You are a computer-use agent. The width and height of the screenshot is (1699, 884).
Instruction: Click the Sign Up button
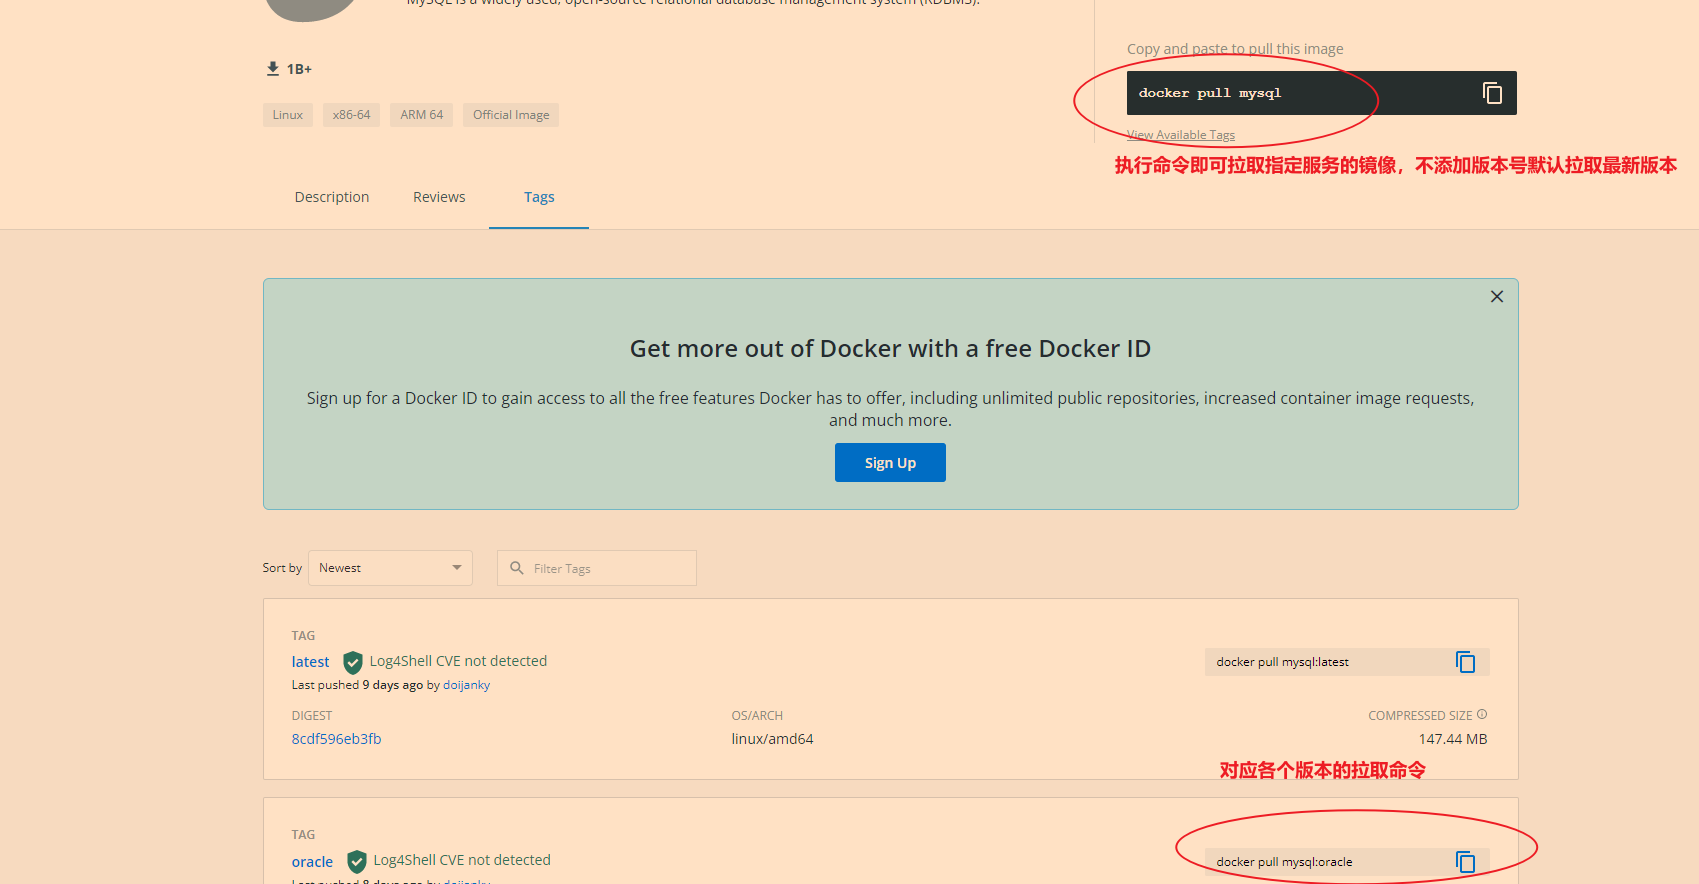[x=890, y=463]
